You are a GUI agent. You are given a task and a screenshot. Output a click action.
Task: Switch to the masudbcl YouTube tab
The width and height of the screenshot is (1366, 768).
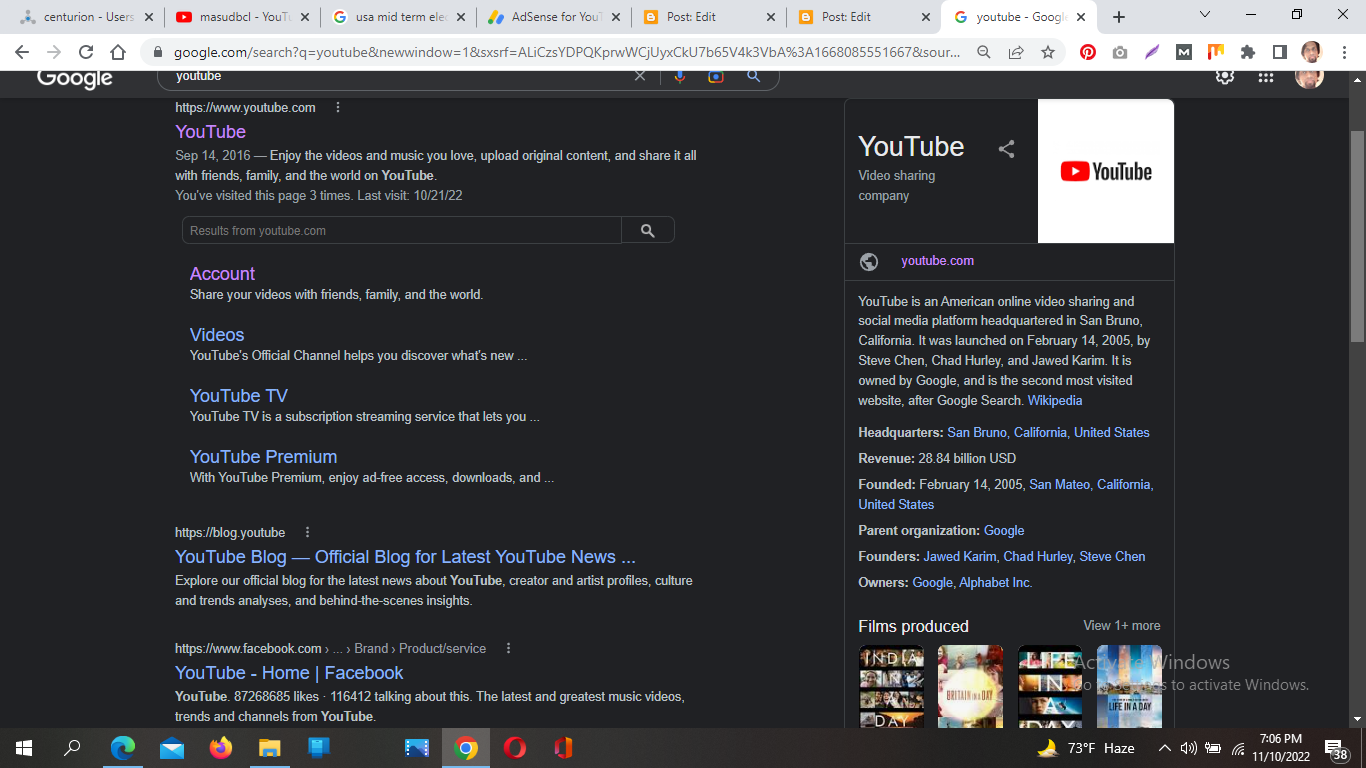coord(244,17)
